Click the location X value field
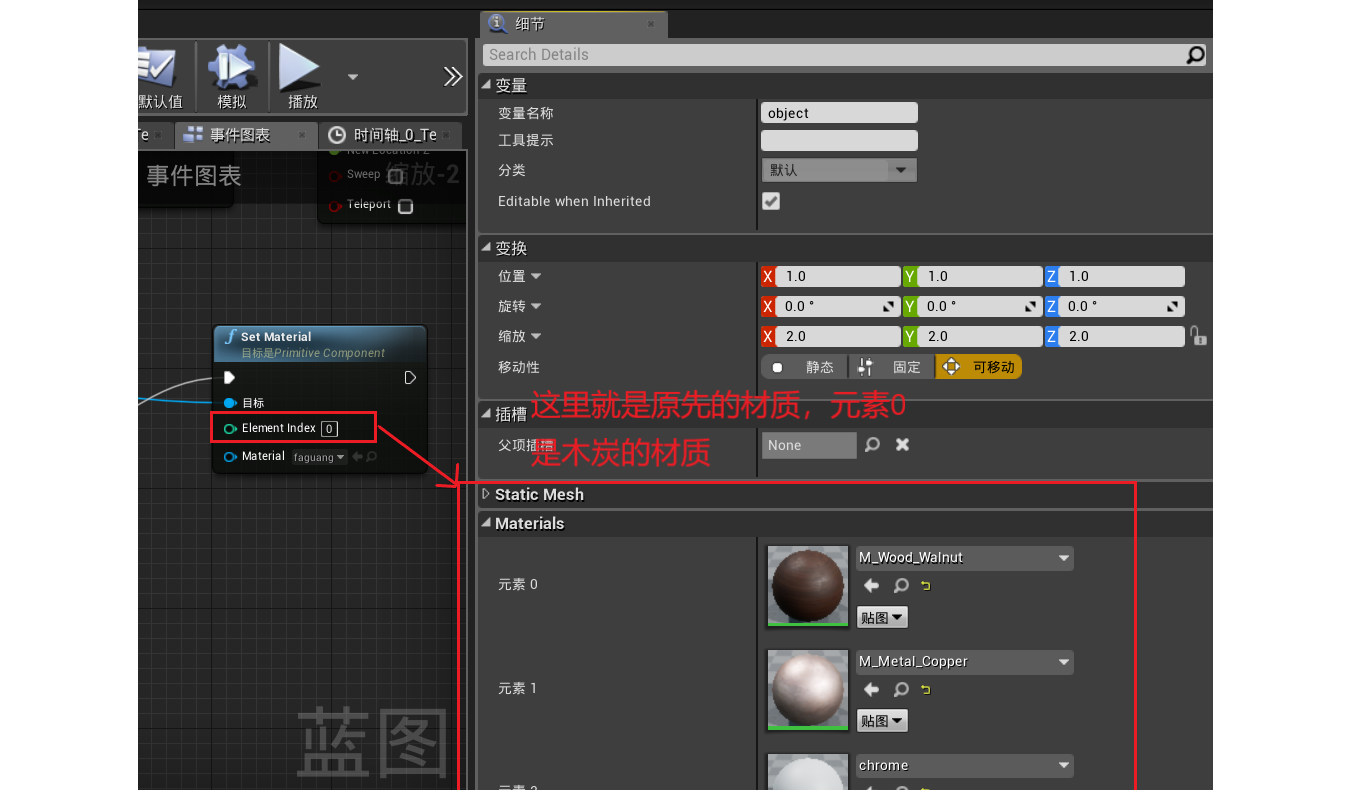Image resolution: width=1350 pixels, height=790 pixels. [x=838, y=276]
